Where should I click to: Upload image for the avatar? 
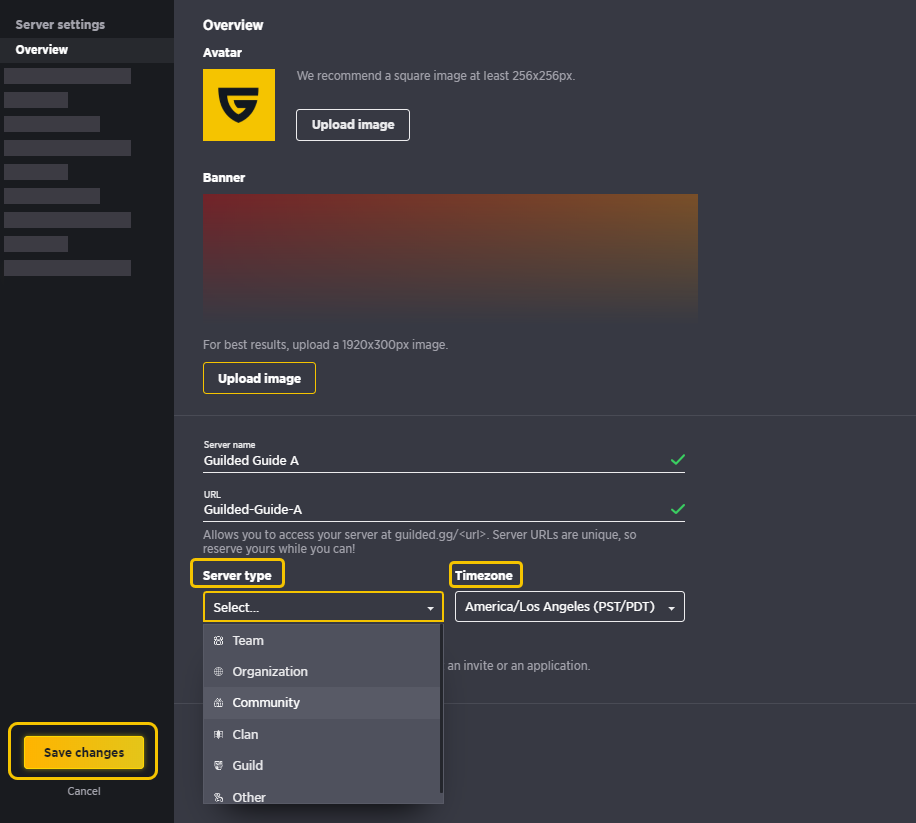coord(353,125)
